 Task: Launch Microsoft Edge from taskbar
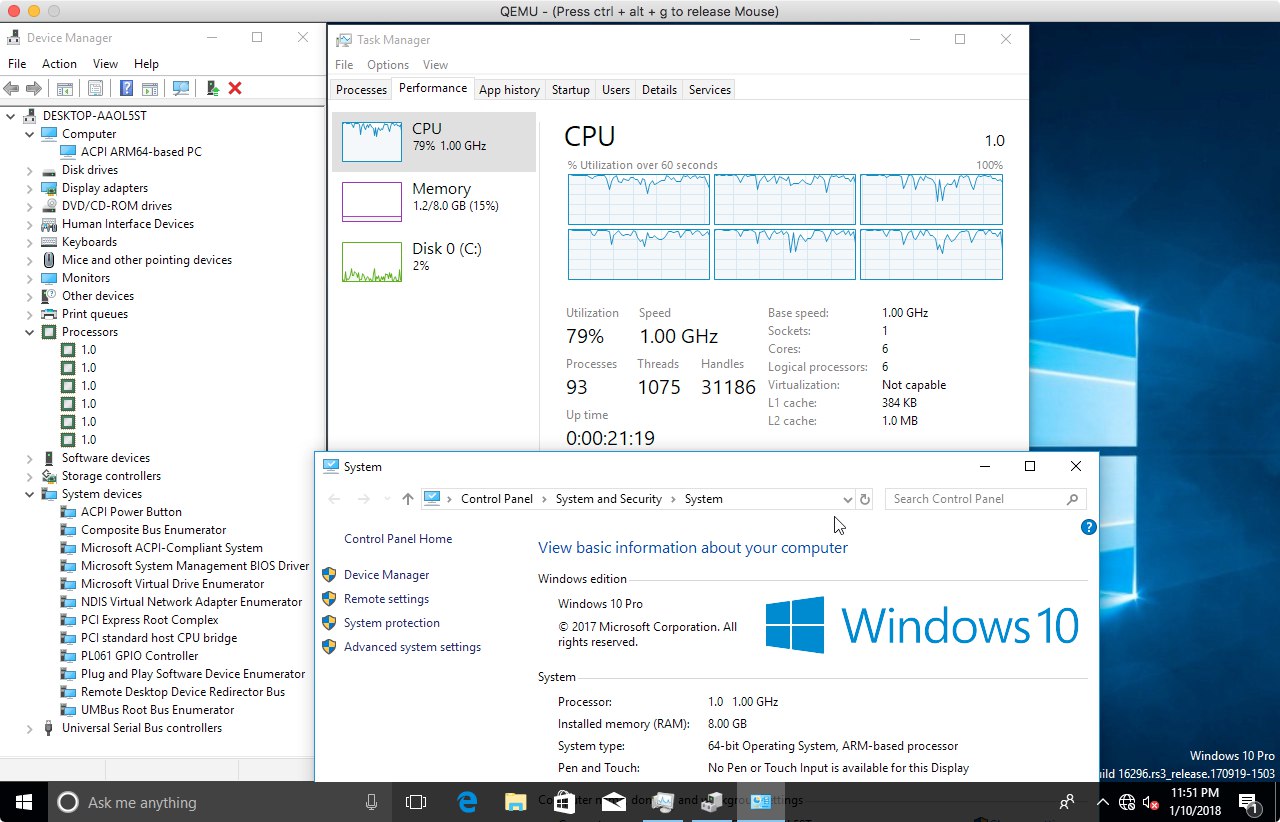(467, 802)
